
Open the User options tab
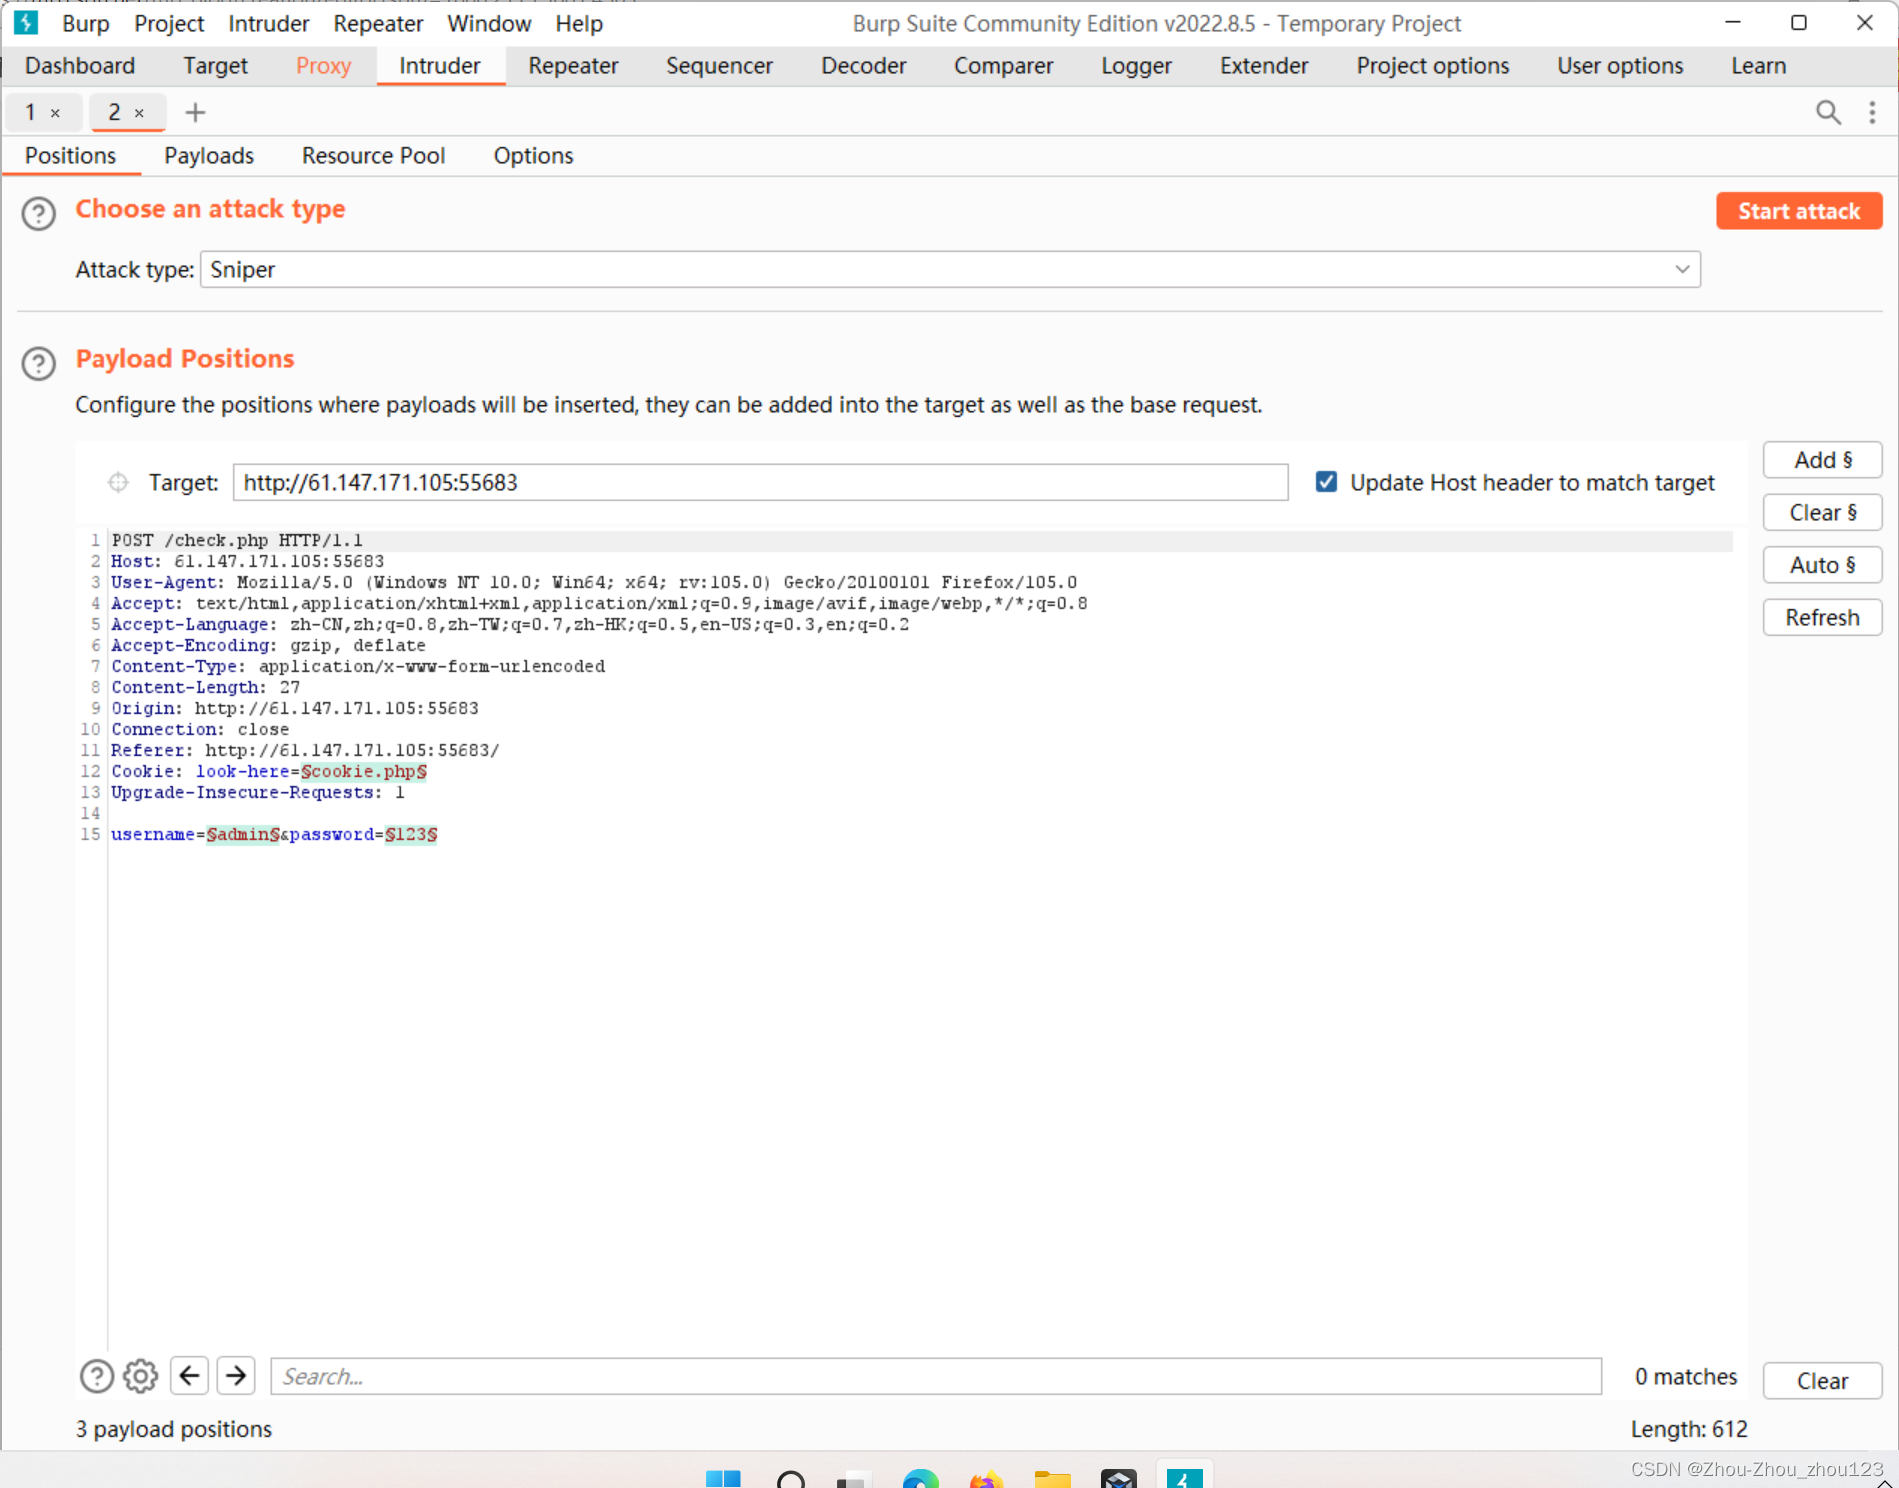[1620, 66]
